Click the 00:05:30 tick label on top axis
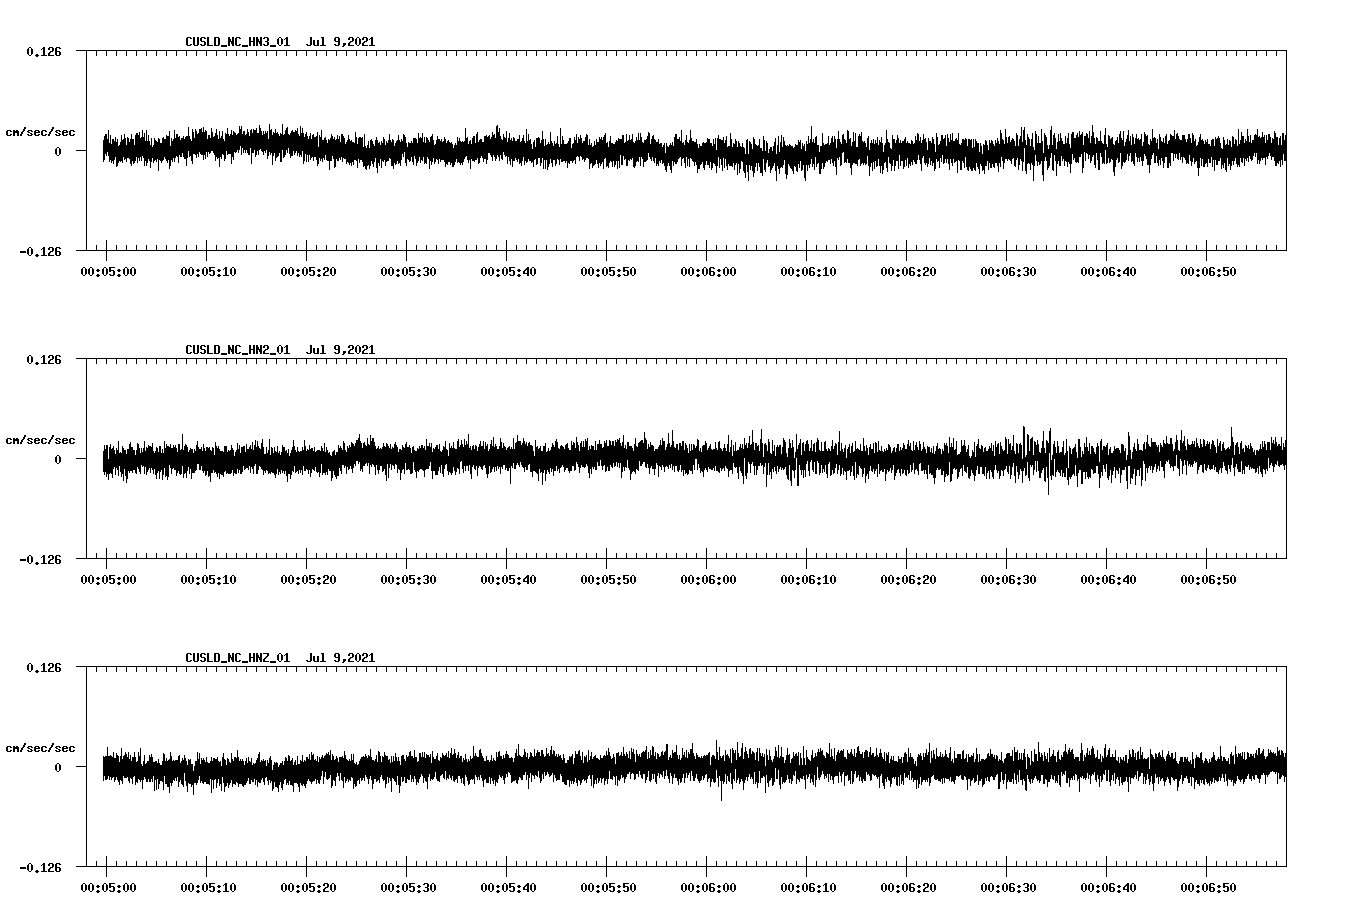 click(409, 269)
